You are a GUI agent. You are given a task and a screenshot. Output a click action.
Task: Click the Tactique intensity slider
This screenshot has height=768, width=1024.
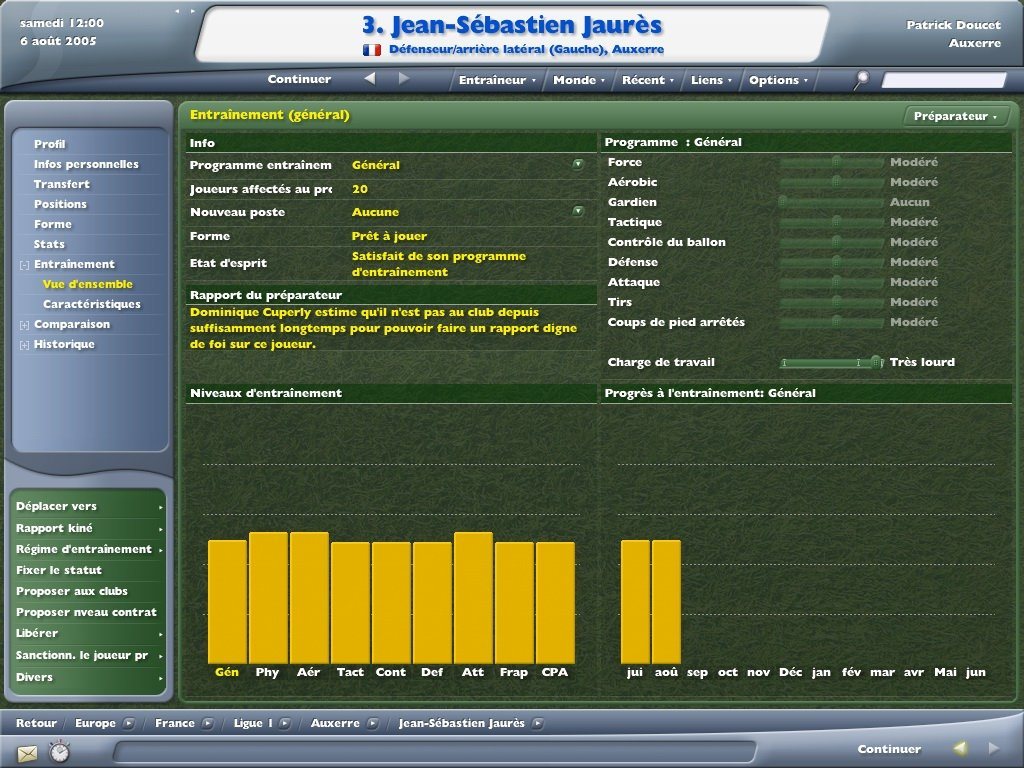pyautogui.click(x=832, y=223)
